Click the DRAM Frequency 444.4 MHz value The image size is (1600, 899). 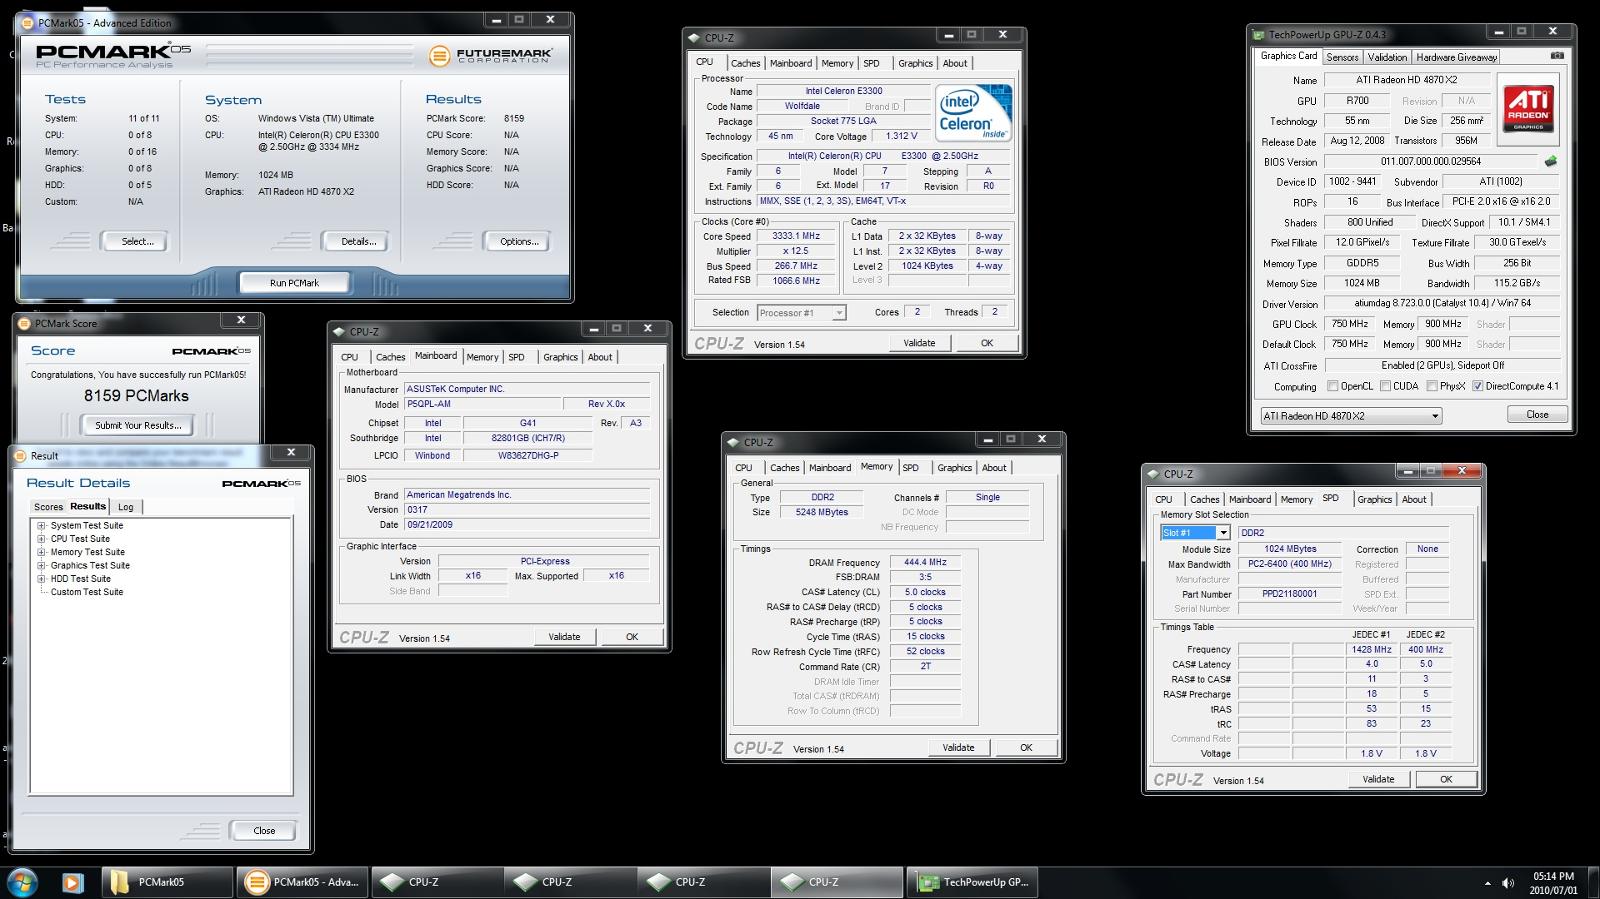point(925,562)
